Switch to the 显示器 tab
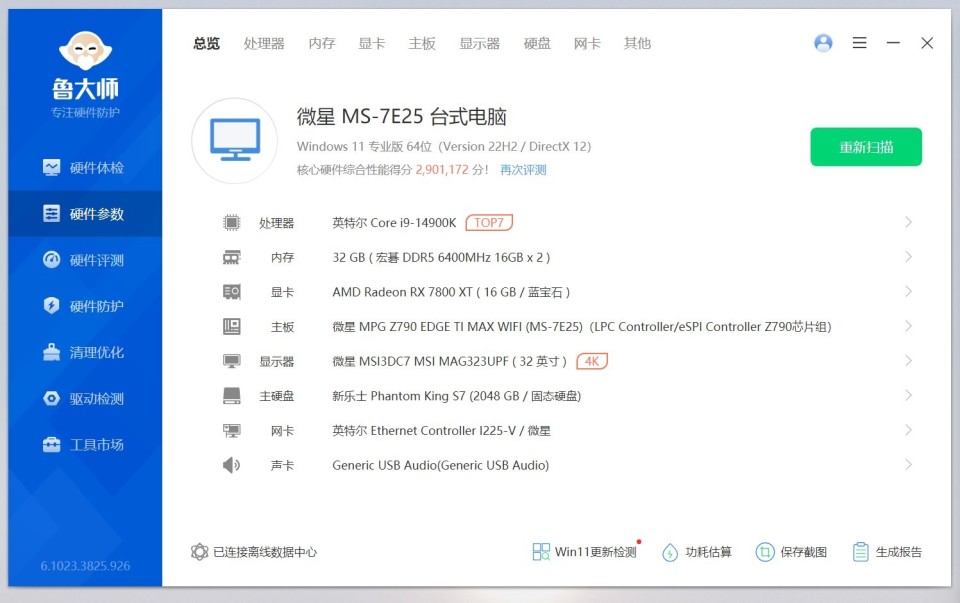This screenshot has height=603, width=960. pyautogui.click(x=480, y=43)
